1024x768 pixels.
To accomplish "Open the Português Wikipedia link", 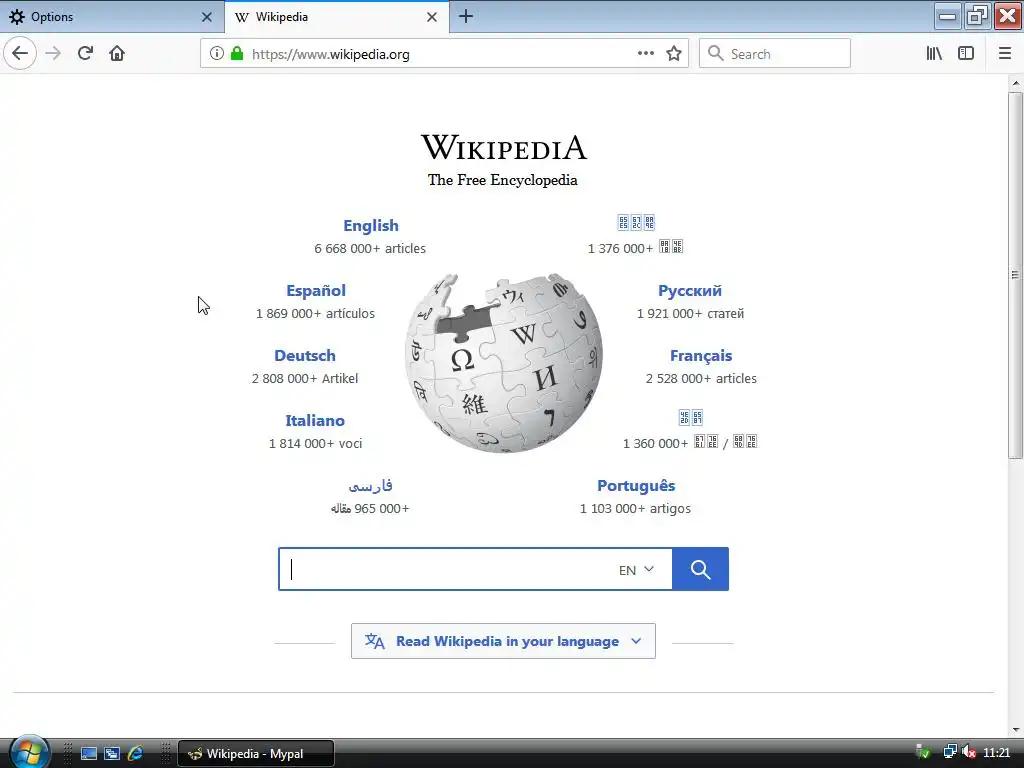I will coord(636,486).
